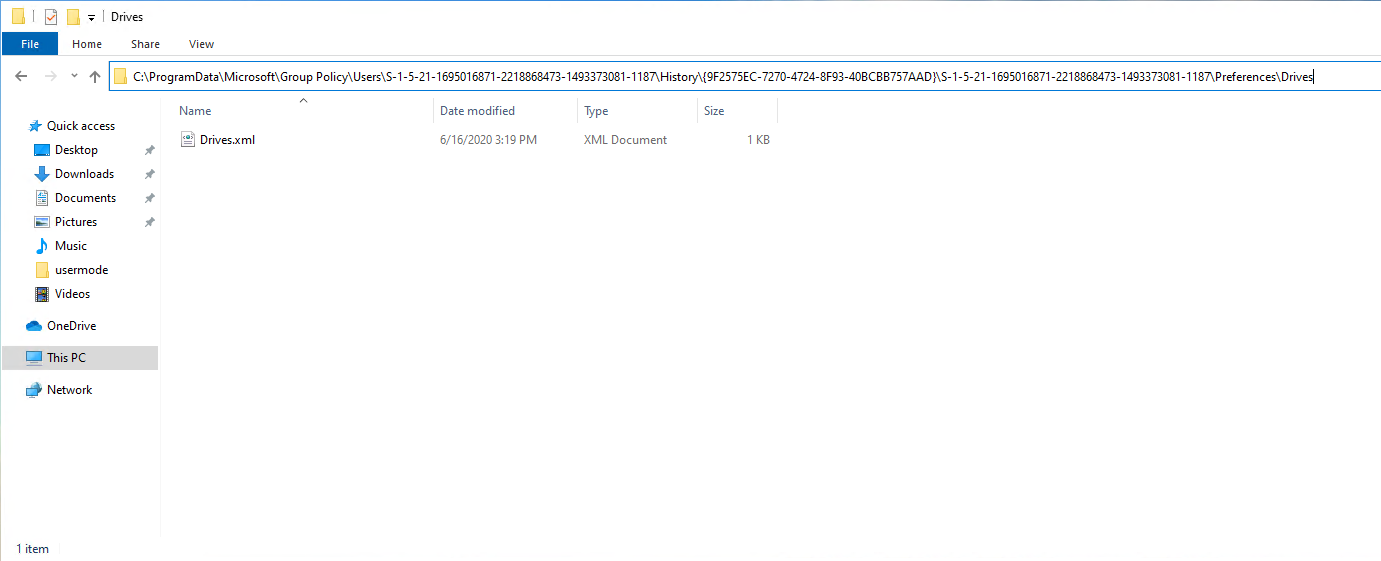Click the Documents page icon
Viewport: 1381px width, 561px height.
click(x=42, y=198)
